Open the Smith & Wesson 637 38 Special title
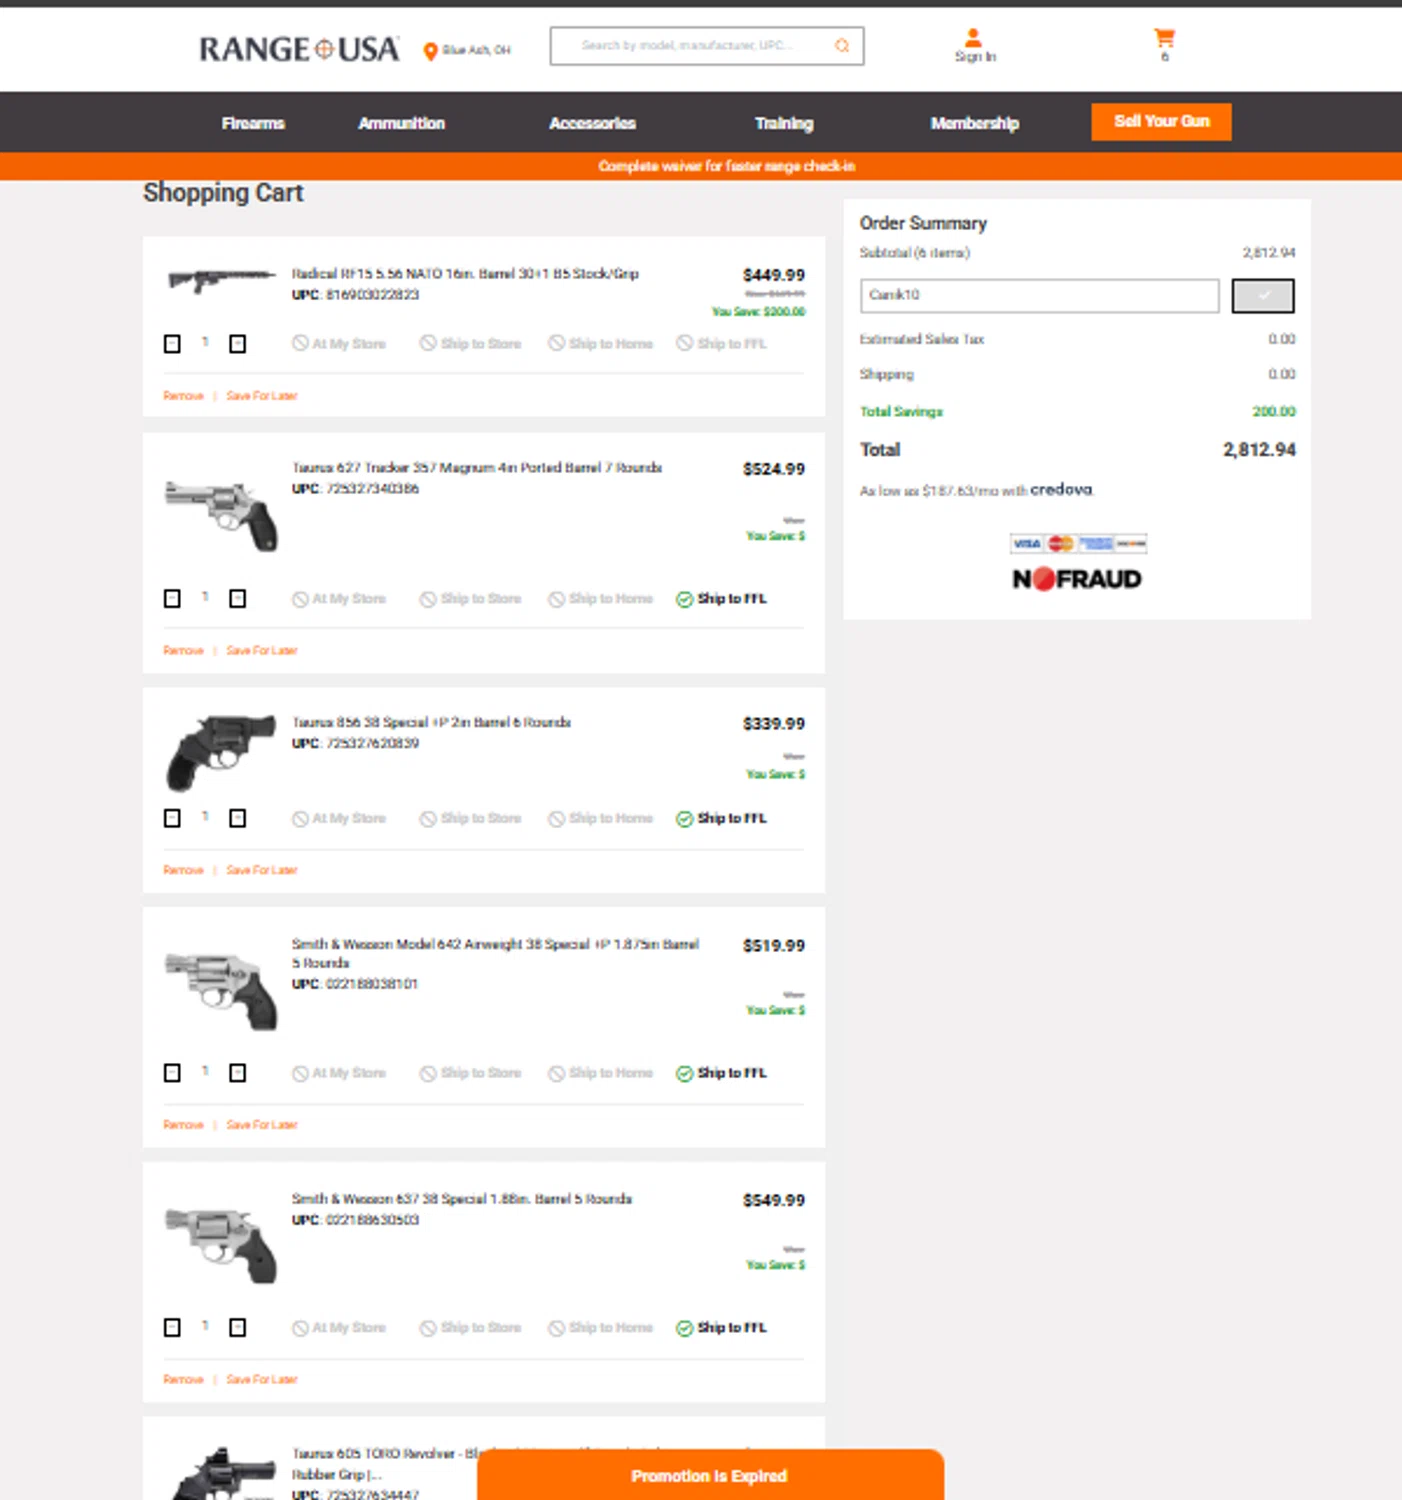The height and width of the screenshot is (1500, 1402). (x=462, y=1199)
